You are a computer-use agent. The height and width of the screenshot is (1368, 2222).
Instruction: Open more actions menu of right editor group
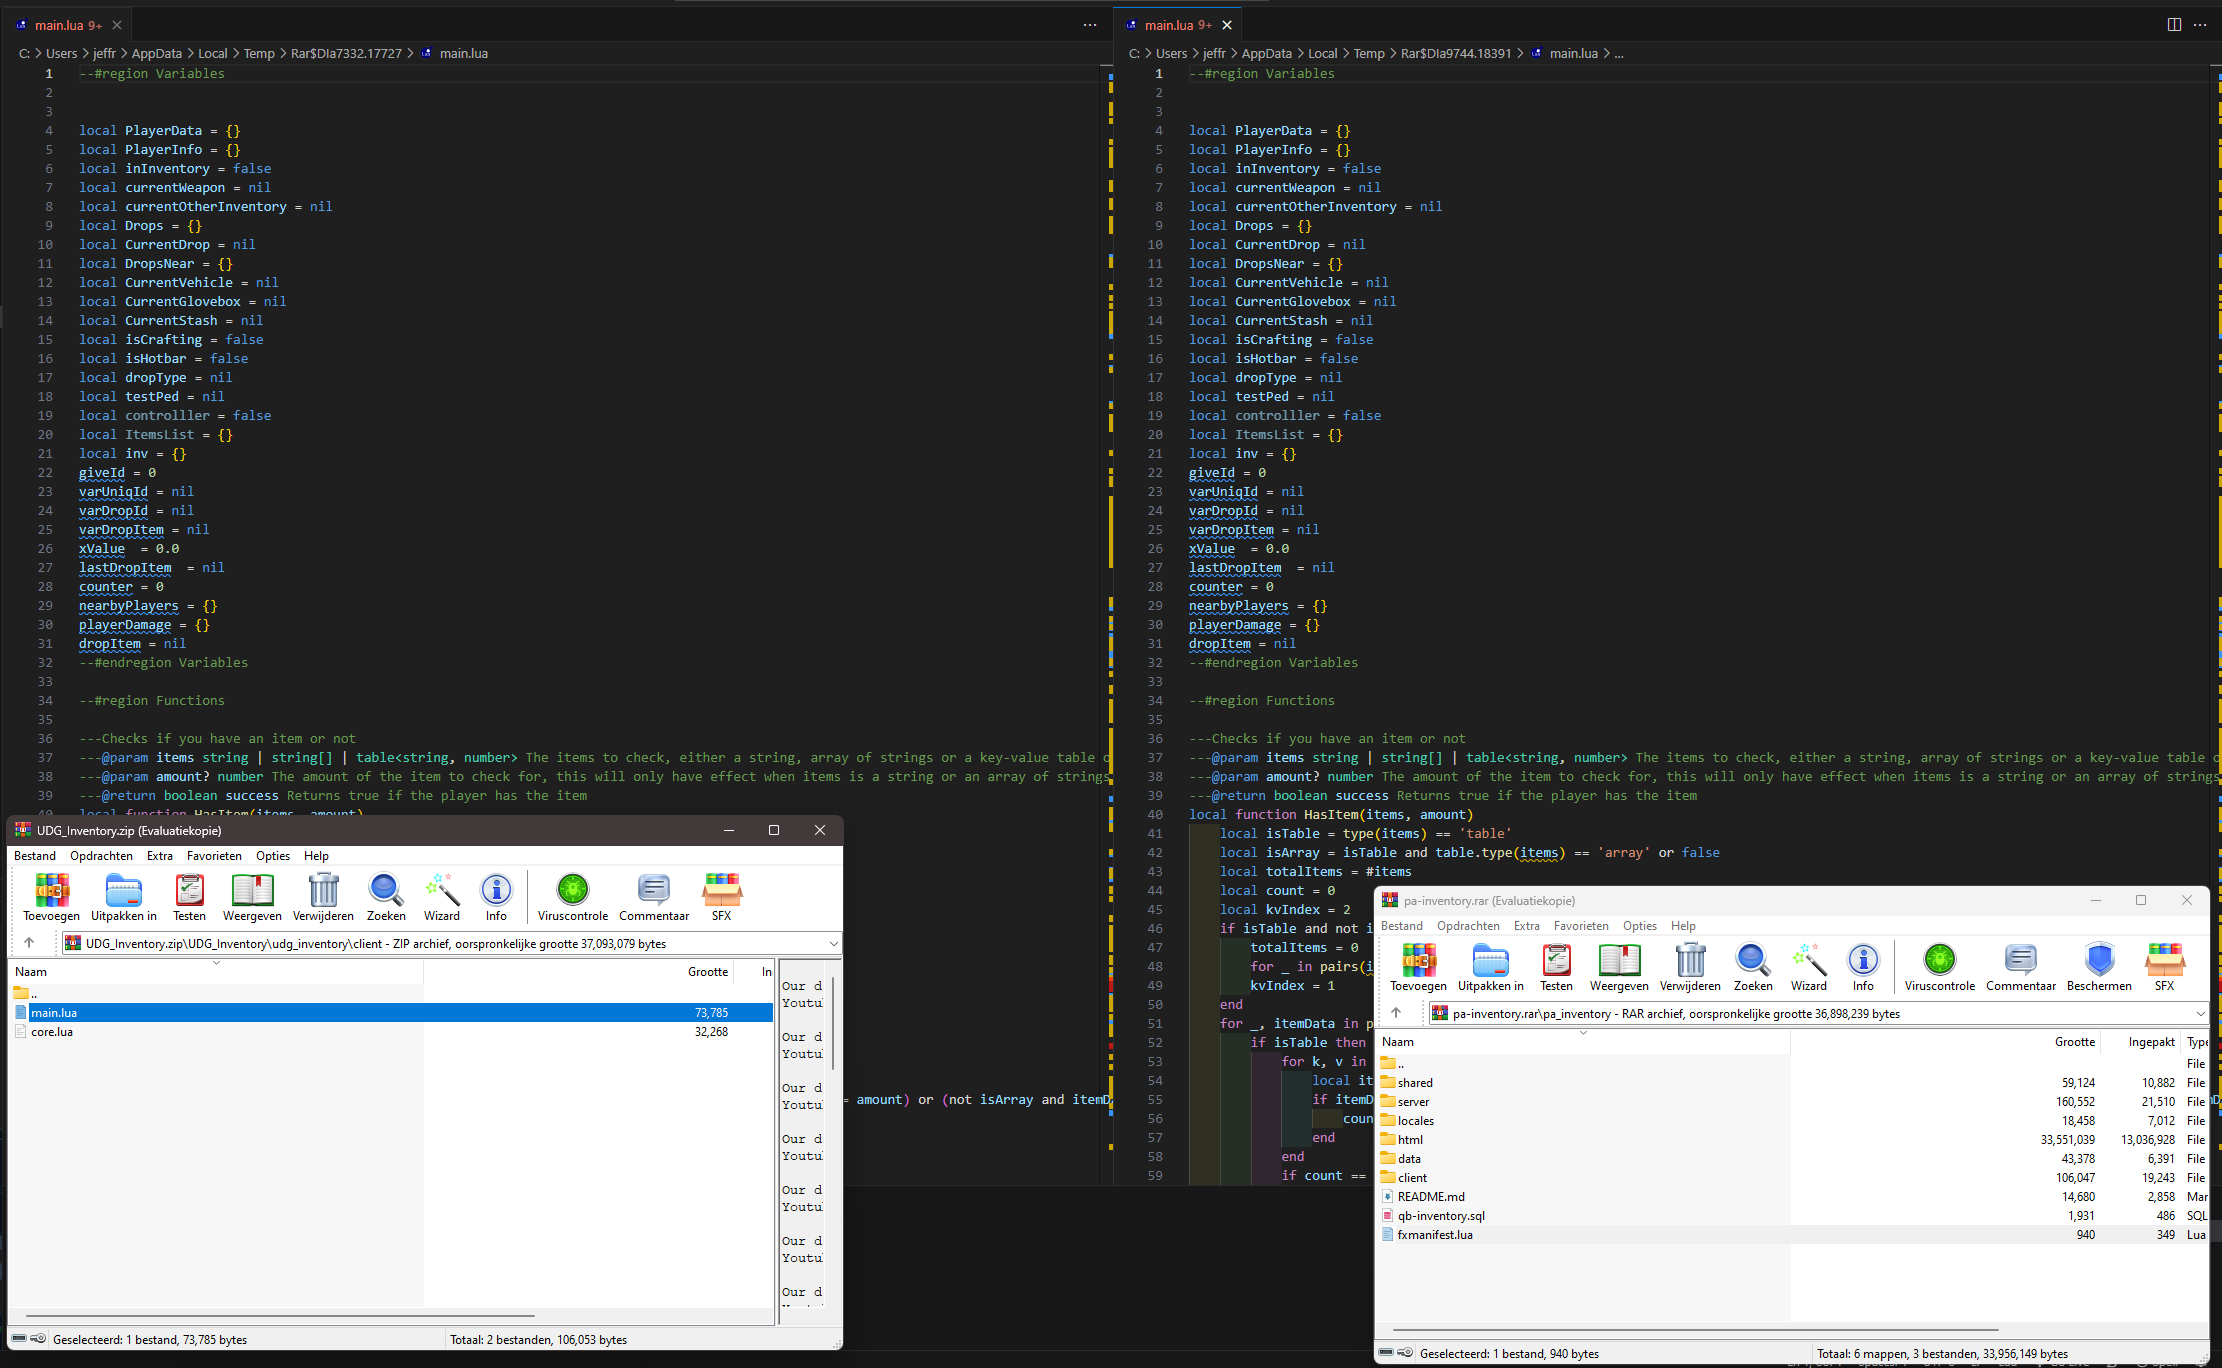(x=2200, y=25)
